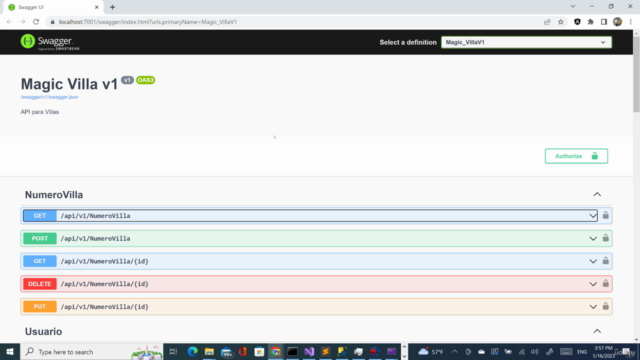Viewport: 640px width, 360px height.
Task: Select the Swagger UI browser tab
Action: 52,7
